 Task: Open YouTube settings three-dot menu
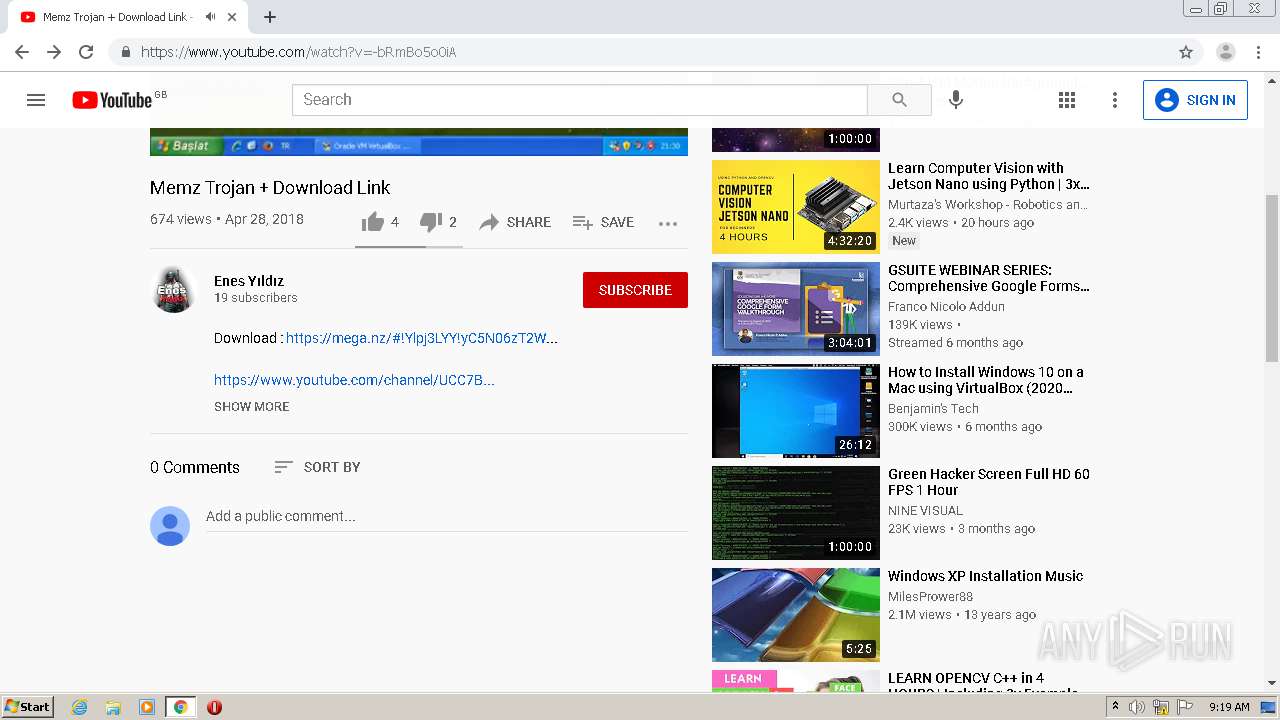[x=1115, y=100]
